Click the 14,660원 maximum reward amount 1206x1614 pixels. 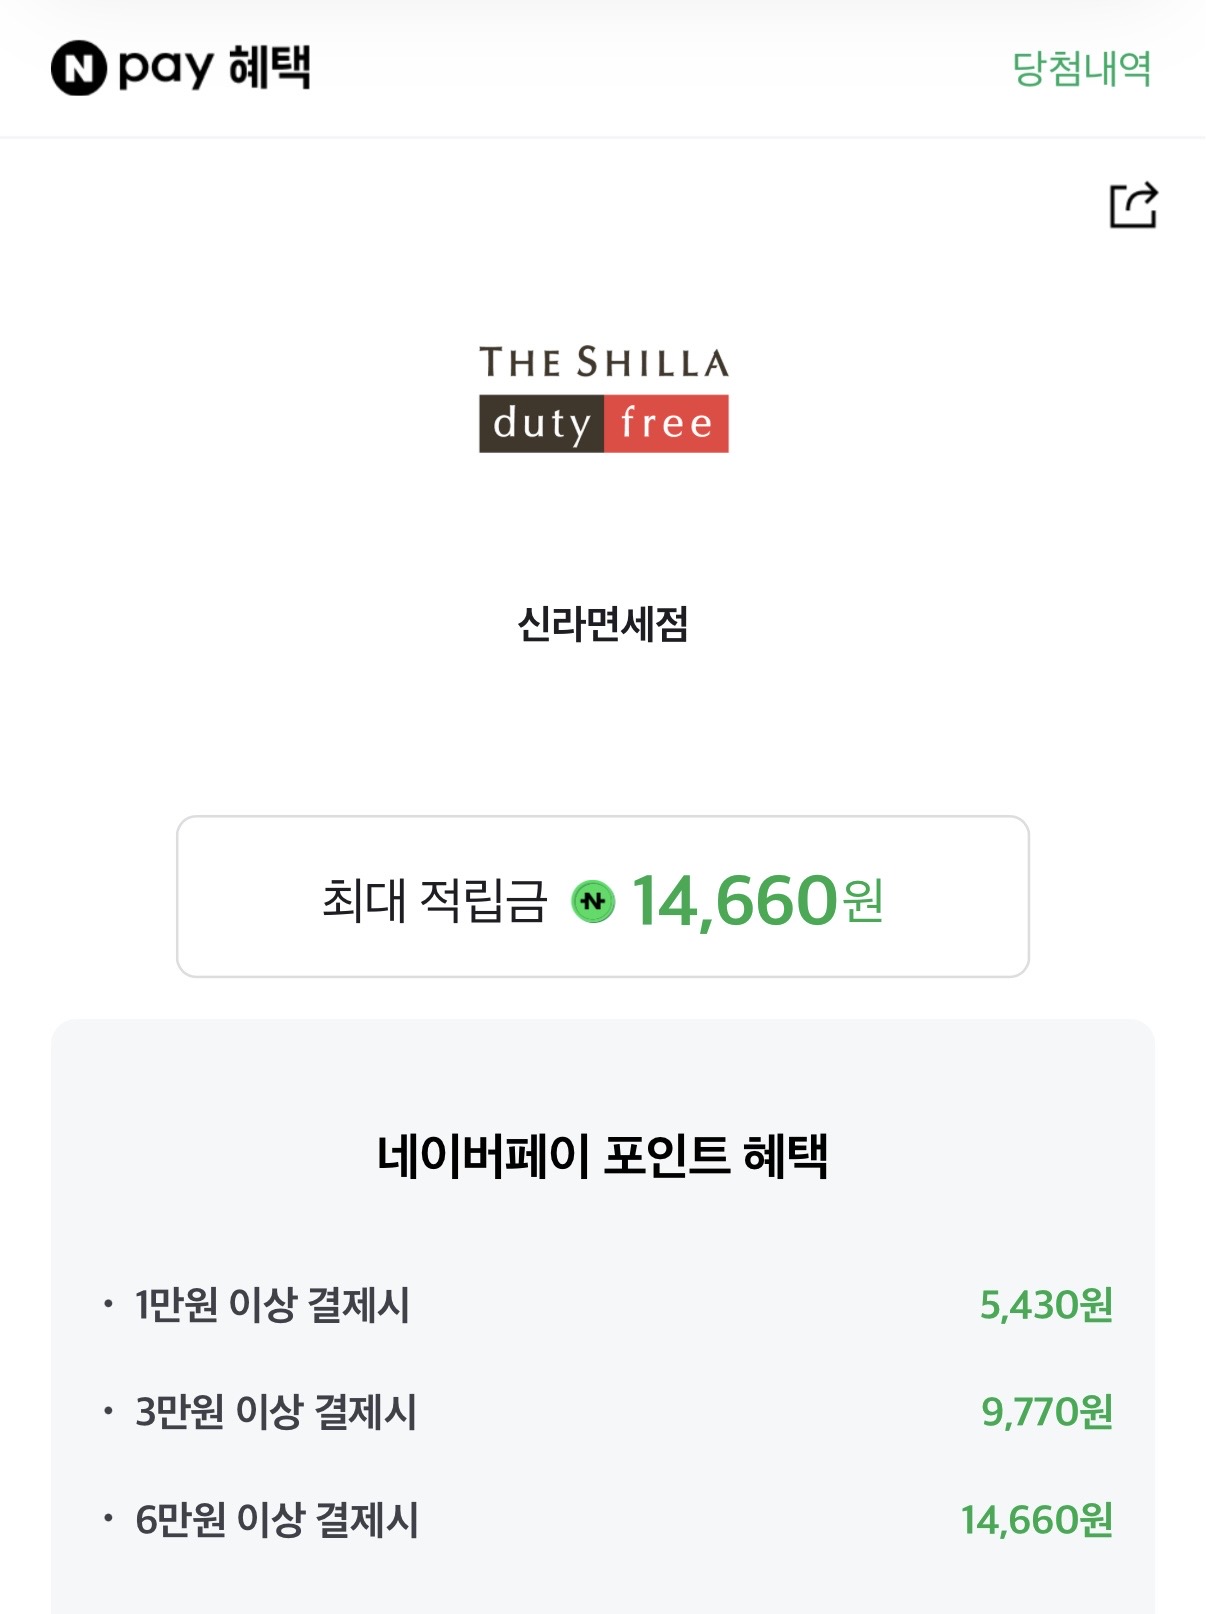[x=757, y=900]
